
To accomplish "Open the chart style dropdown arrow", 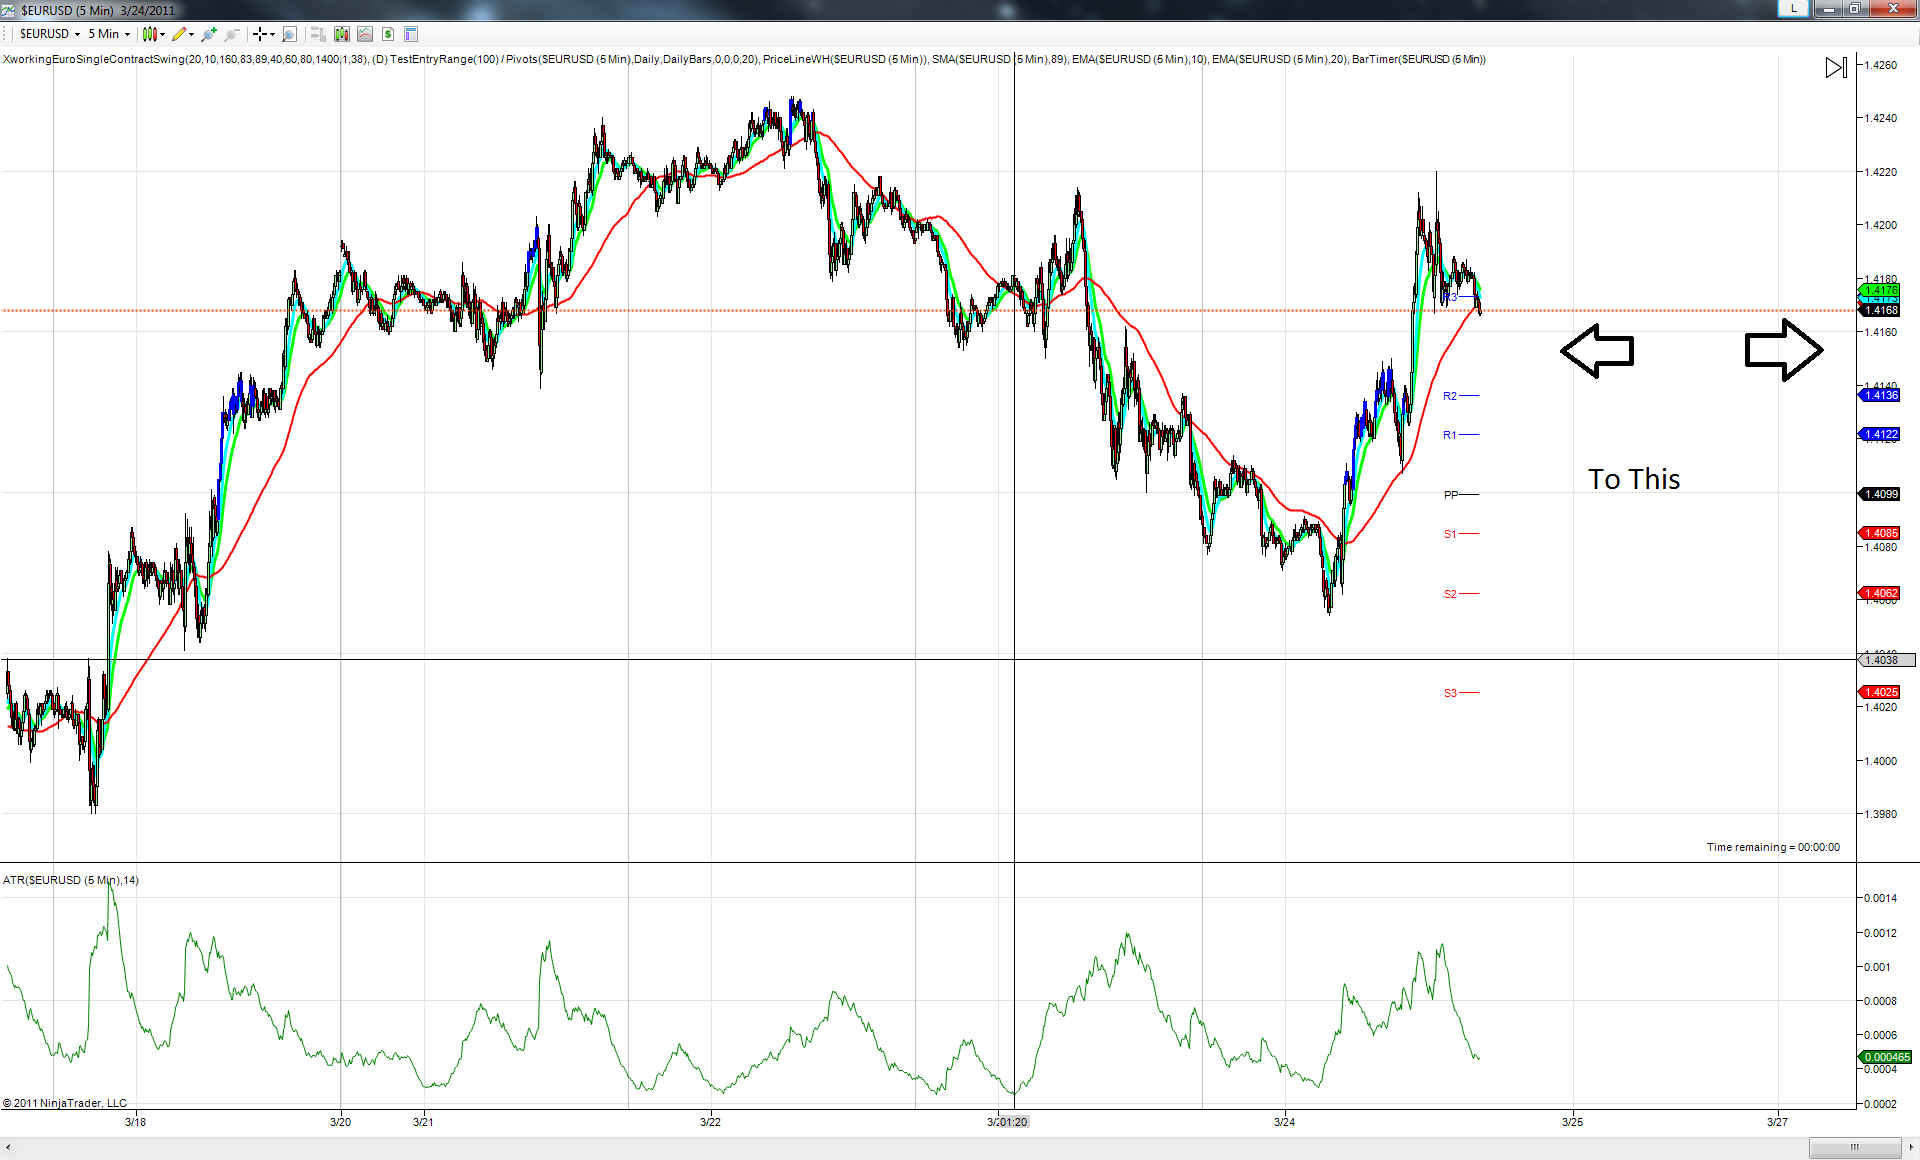I will [162, 34].
